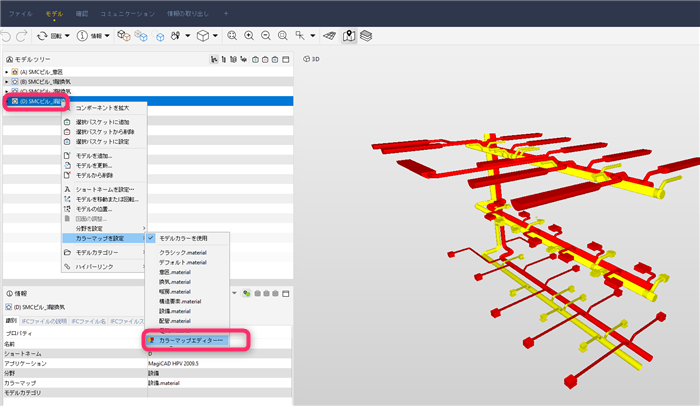Click モデルを追加 in context menu
The image size is (700, 406).
94,156
